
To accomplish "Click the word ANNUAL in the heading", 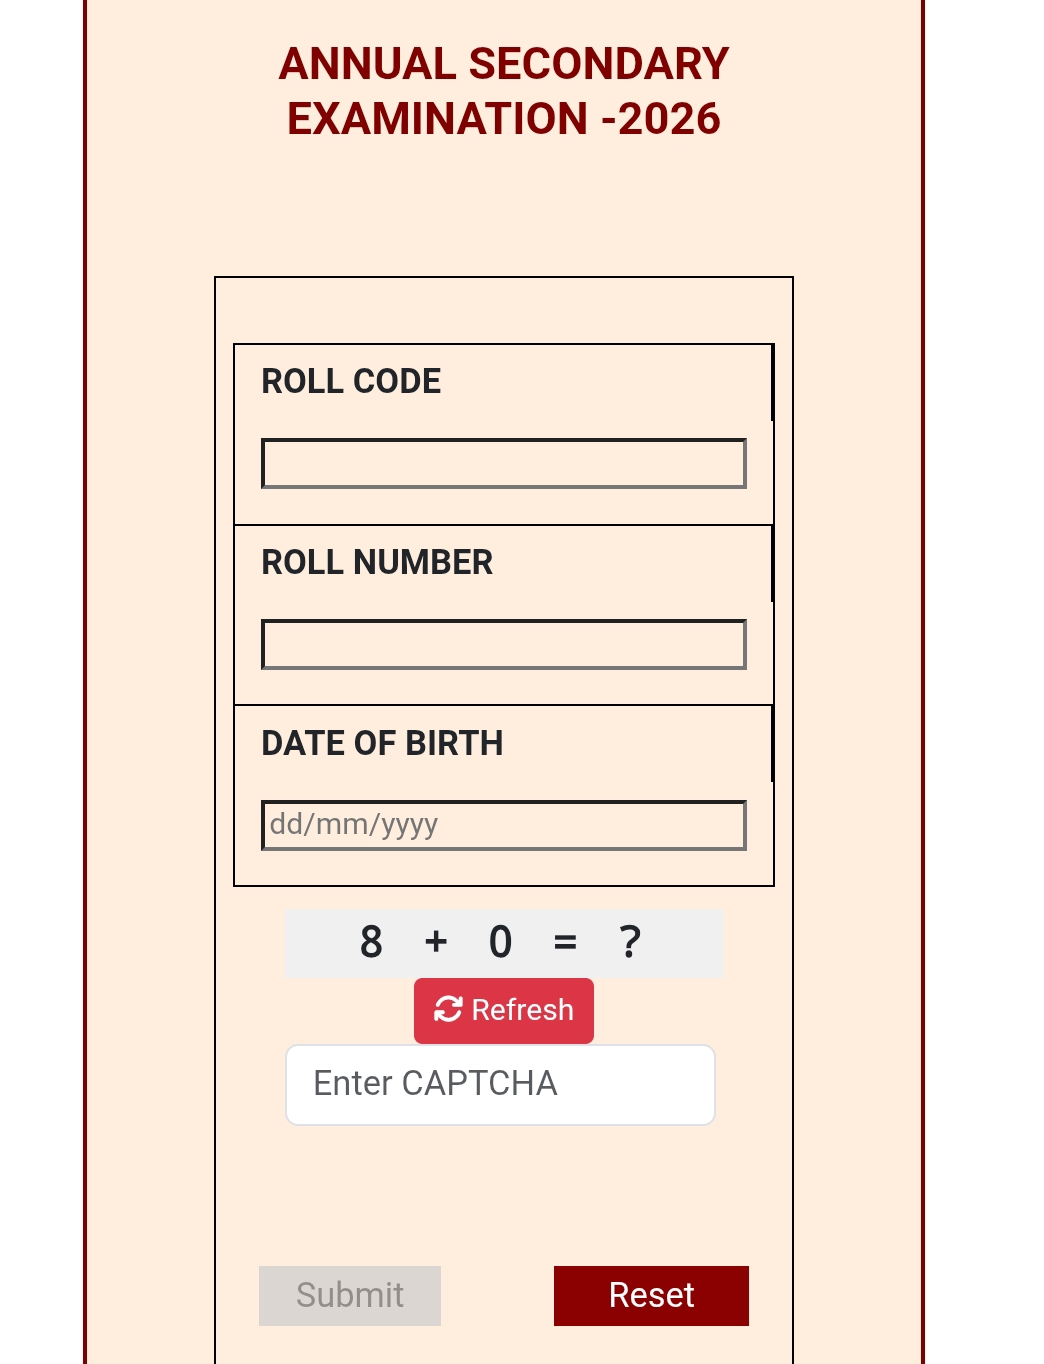I will (367, 64).
